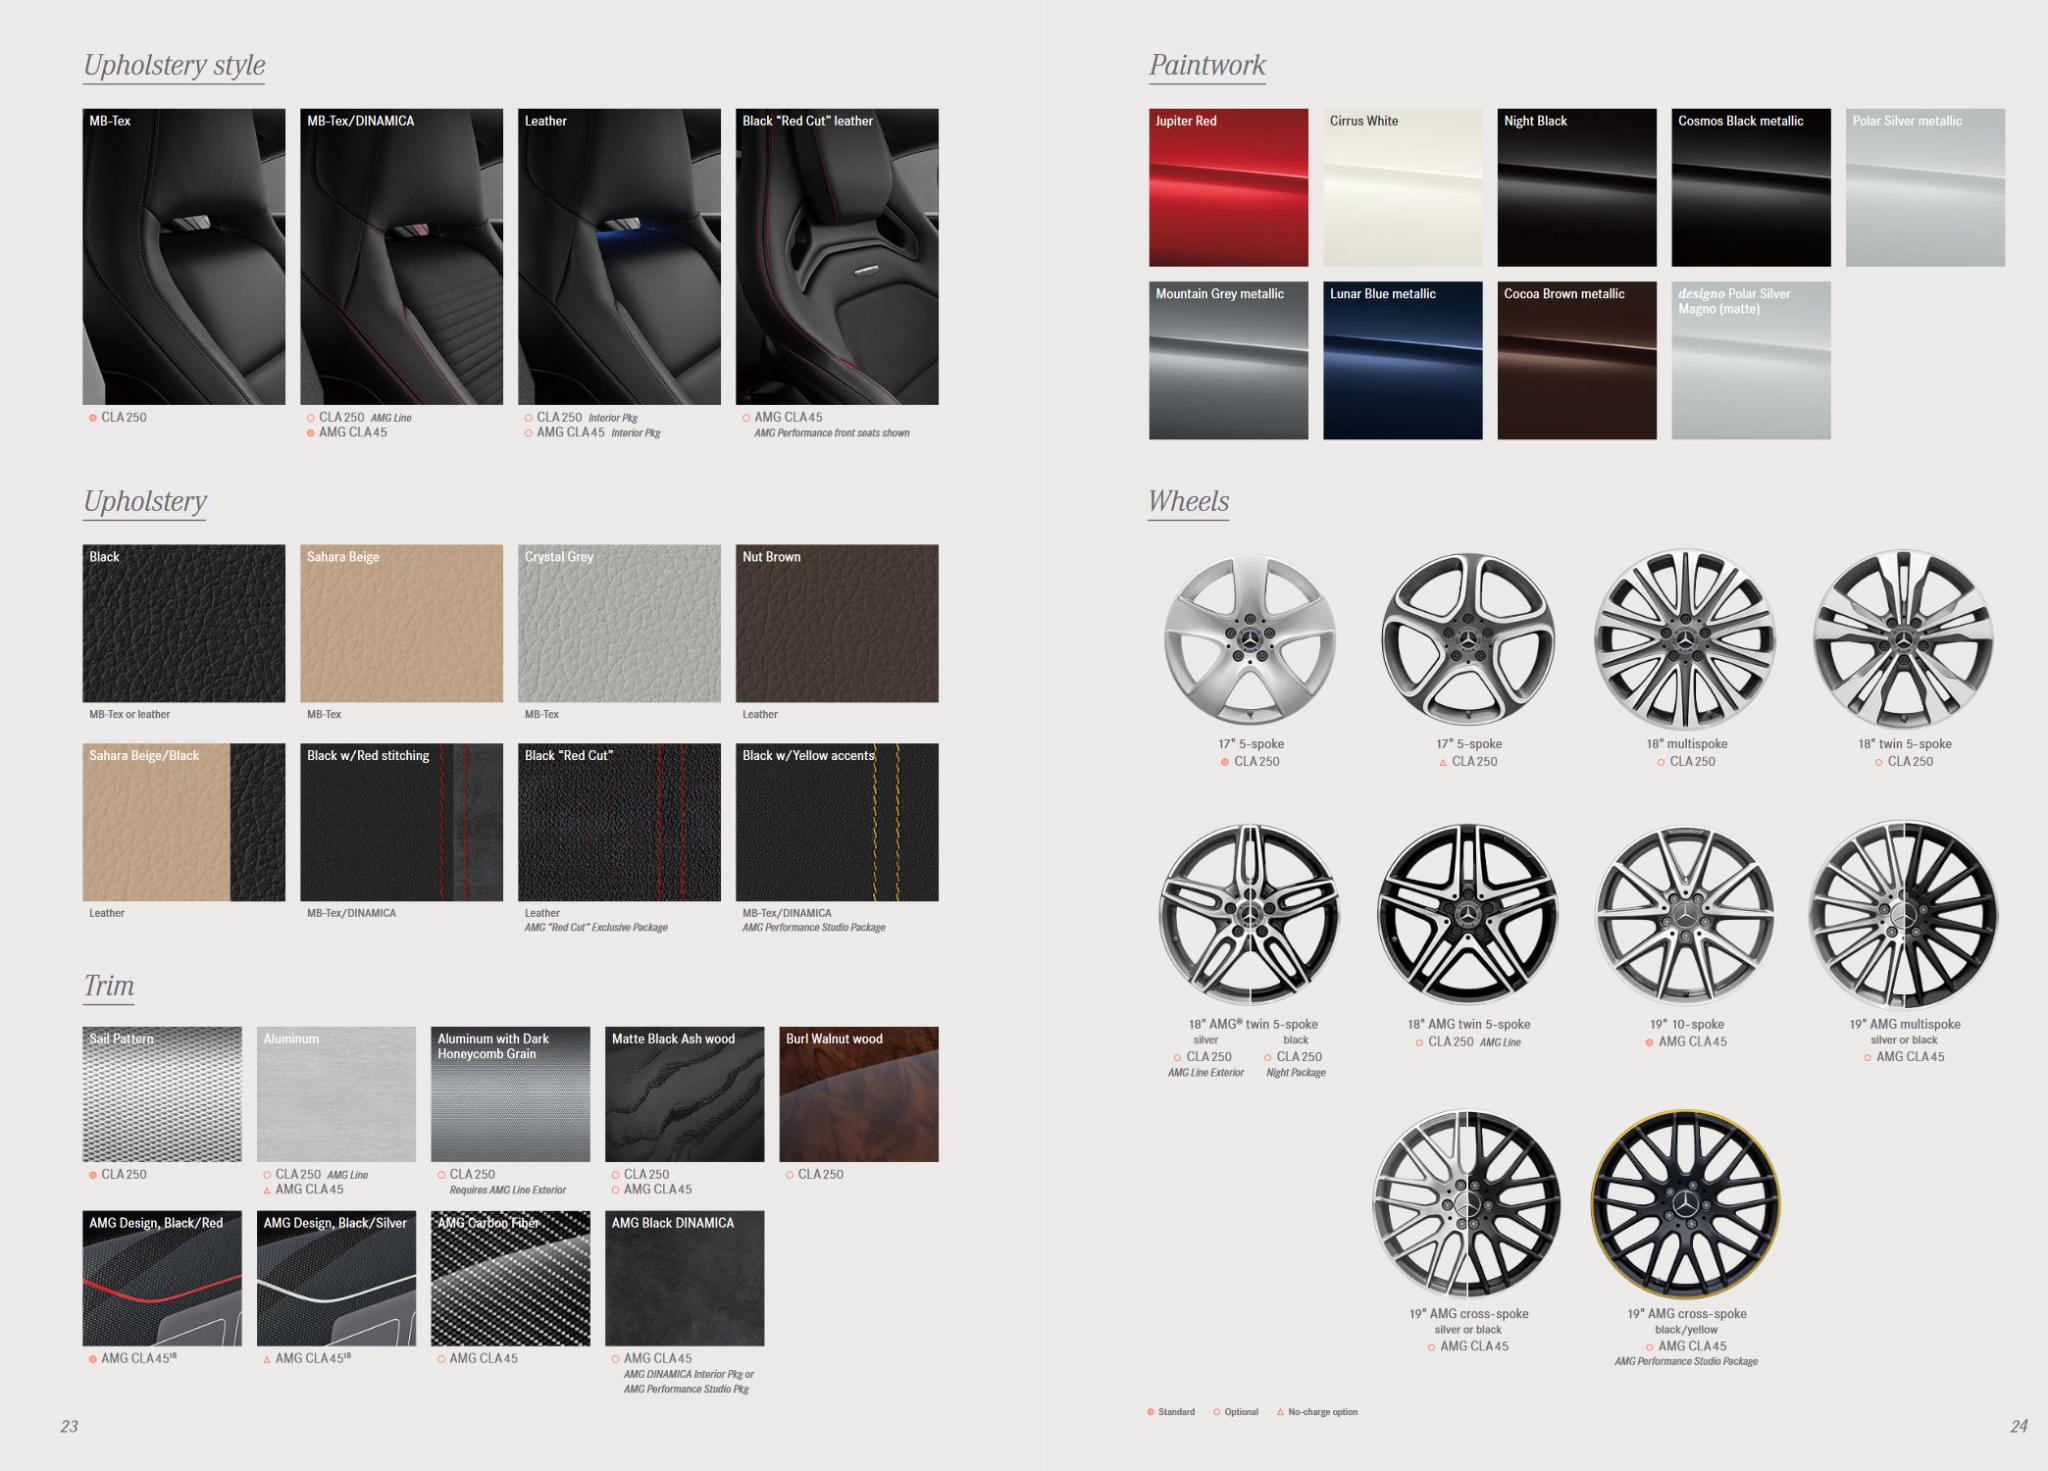Select Cosmos Black metallic paint swatch

[x=1751, y=188]
